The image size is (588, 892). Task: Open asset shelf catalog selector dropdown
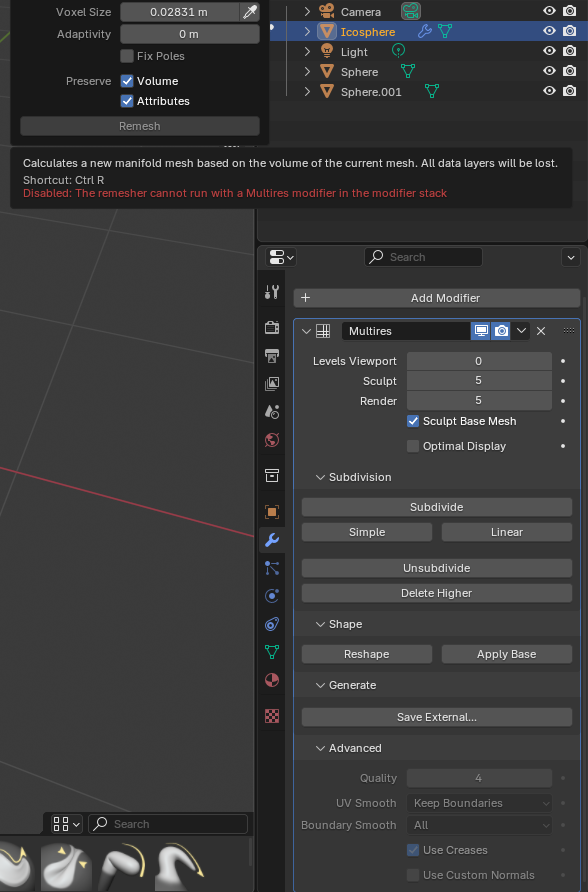point(67,824)
